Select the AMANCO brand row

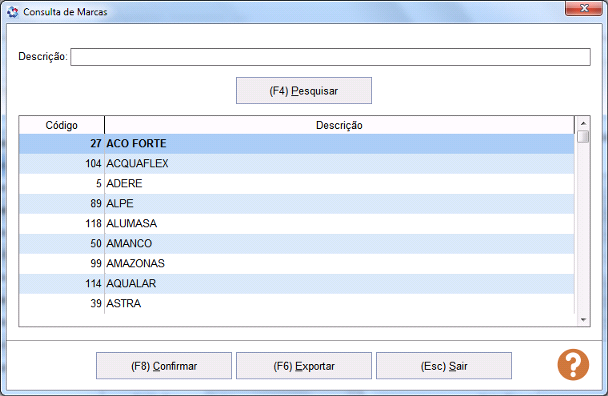[297, 244]
